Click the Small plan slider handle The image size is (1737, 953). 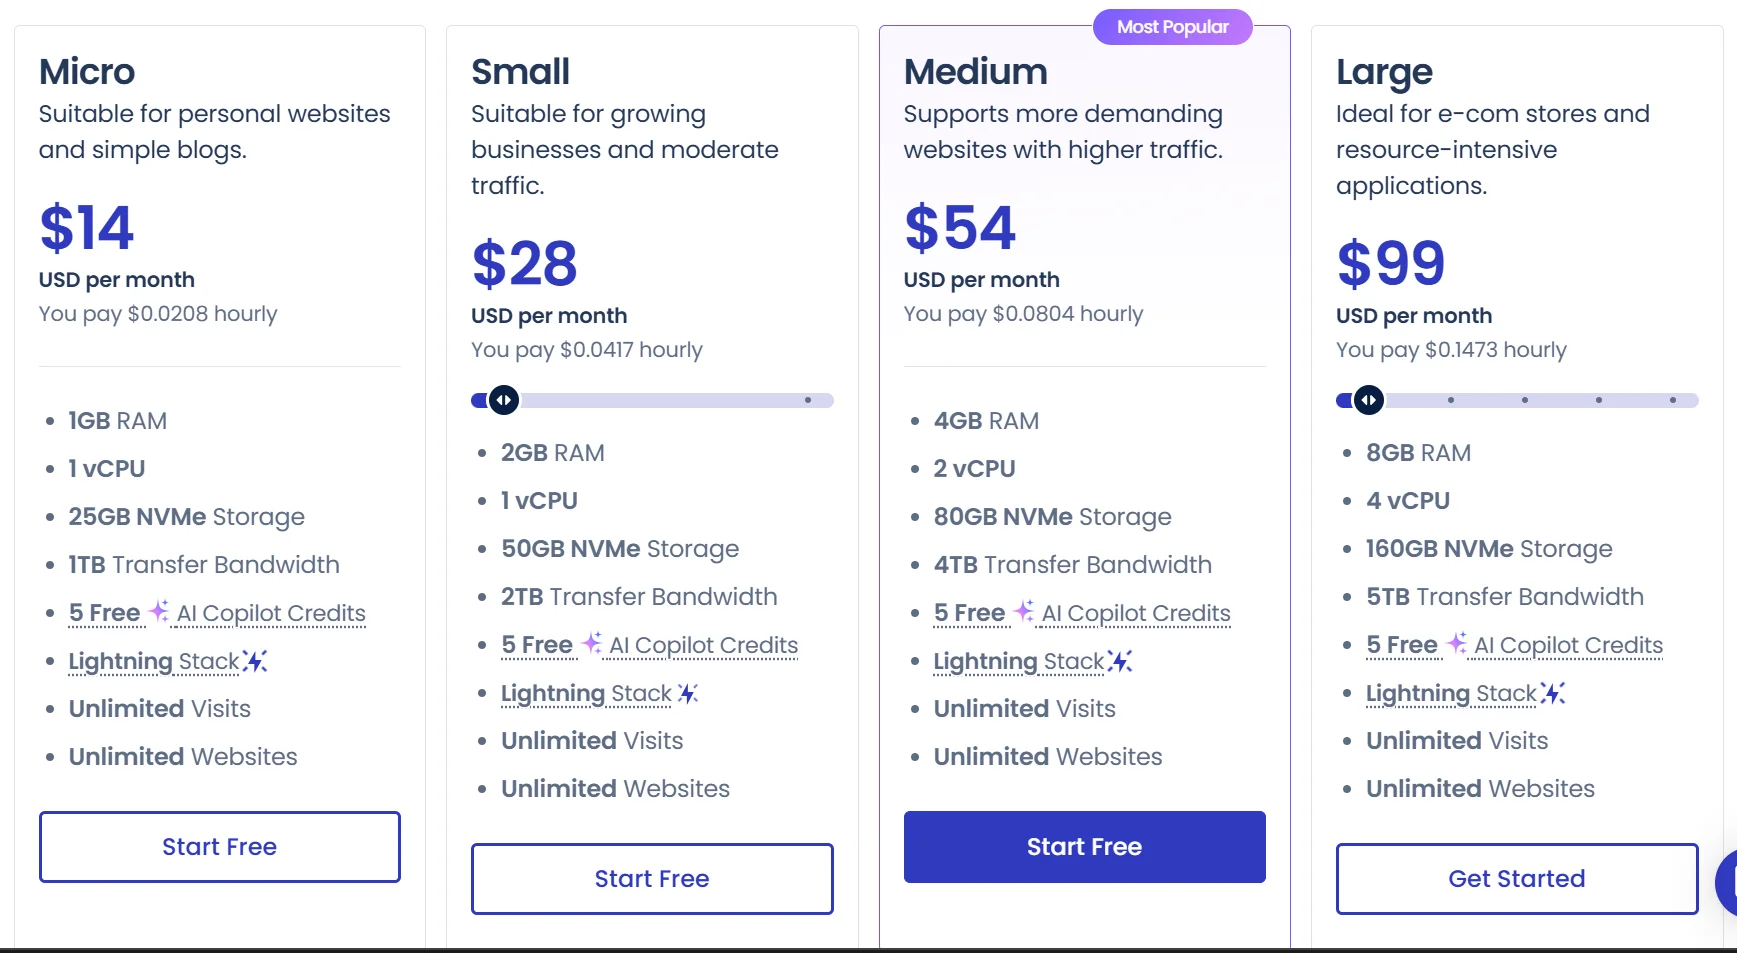pos(504,400)
